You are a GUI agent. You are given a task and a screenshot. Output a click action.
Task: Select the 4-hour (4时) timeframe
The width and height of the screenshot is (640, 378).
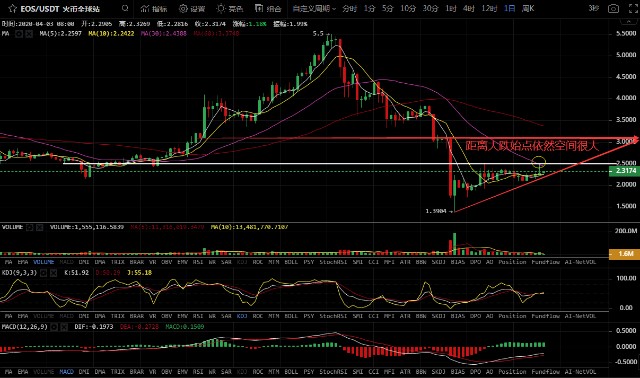click(469, 9)
